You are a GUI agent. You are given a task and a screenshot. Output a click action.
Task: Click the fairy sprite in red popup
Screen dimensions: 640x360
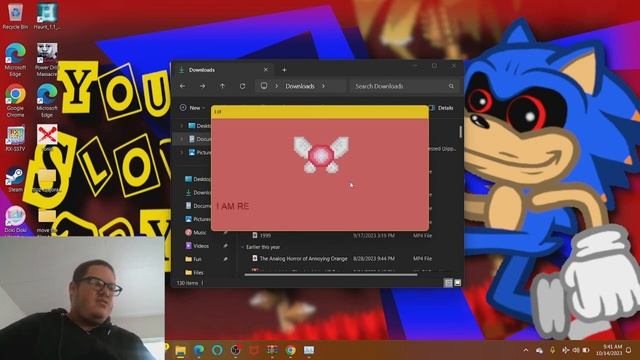(321, 154)
